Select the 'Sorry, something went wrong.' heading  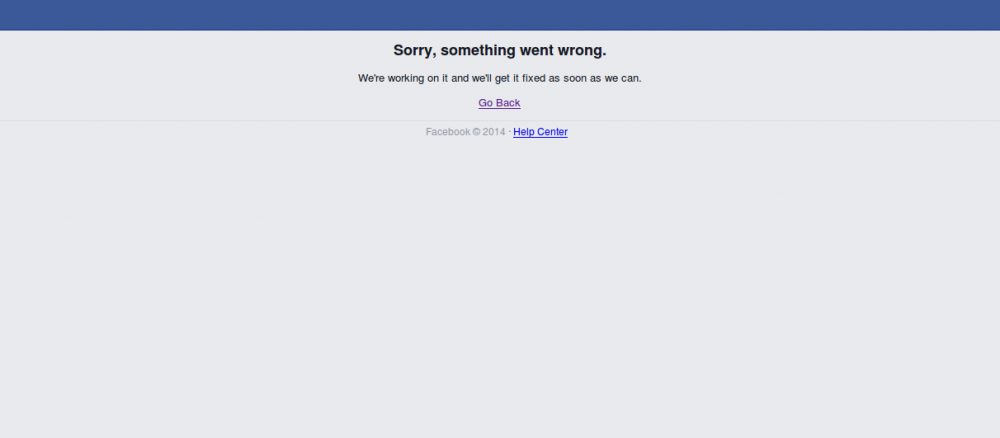click(x=500, y=50)
